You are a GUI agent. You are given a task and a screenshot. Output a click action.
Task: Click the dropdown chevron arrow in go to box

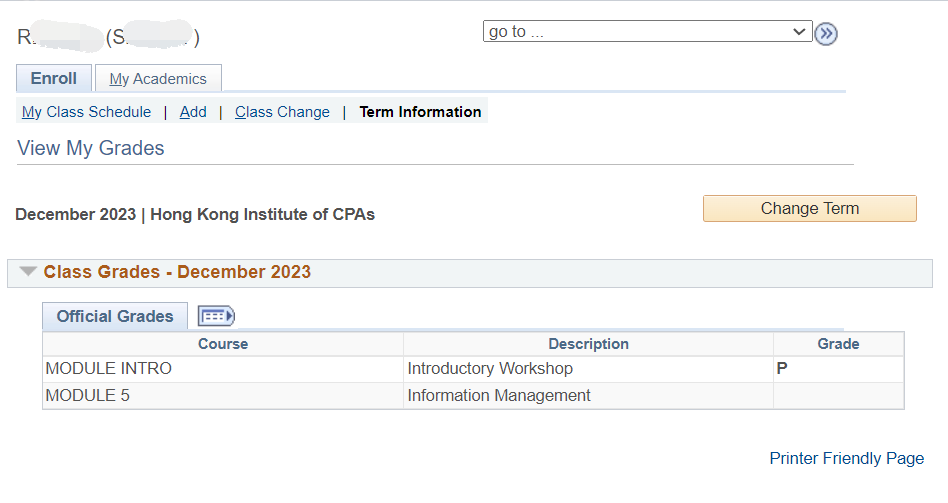point(799,31)
